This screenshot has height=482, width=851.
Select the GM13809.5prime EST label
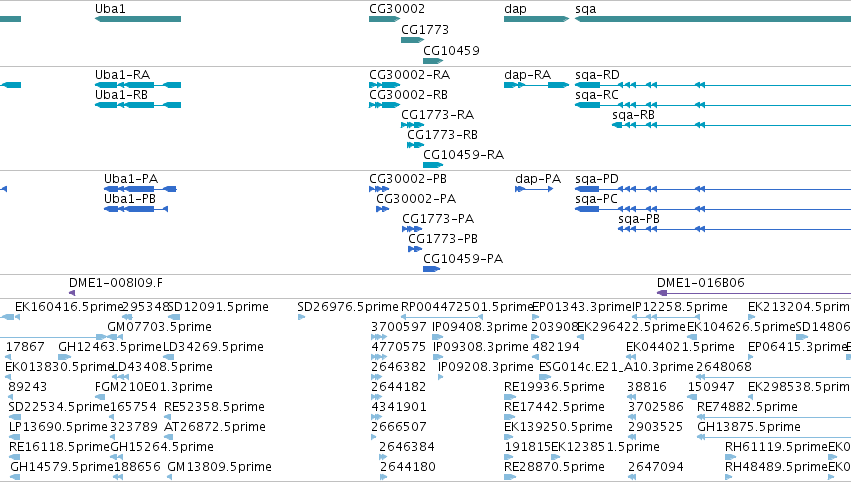pyautogui.click(x=219, y=467)
